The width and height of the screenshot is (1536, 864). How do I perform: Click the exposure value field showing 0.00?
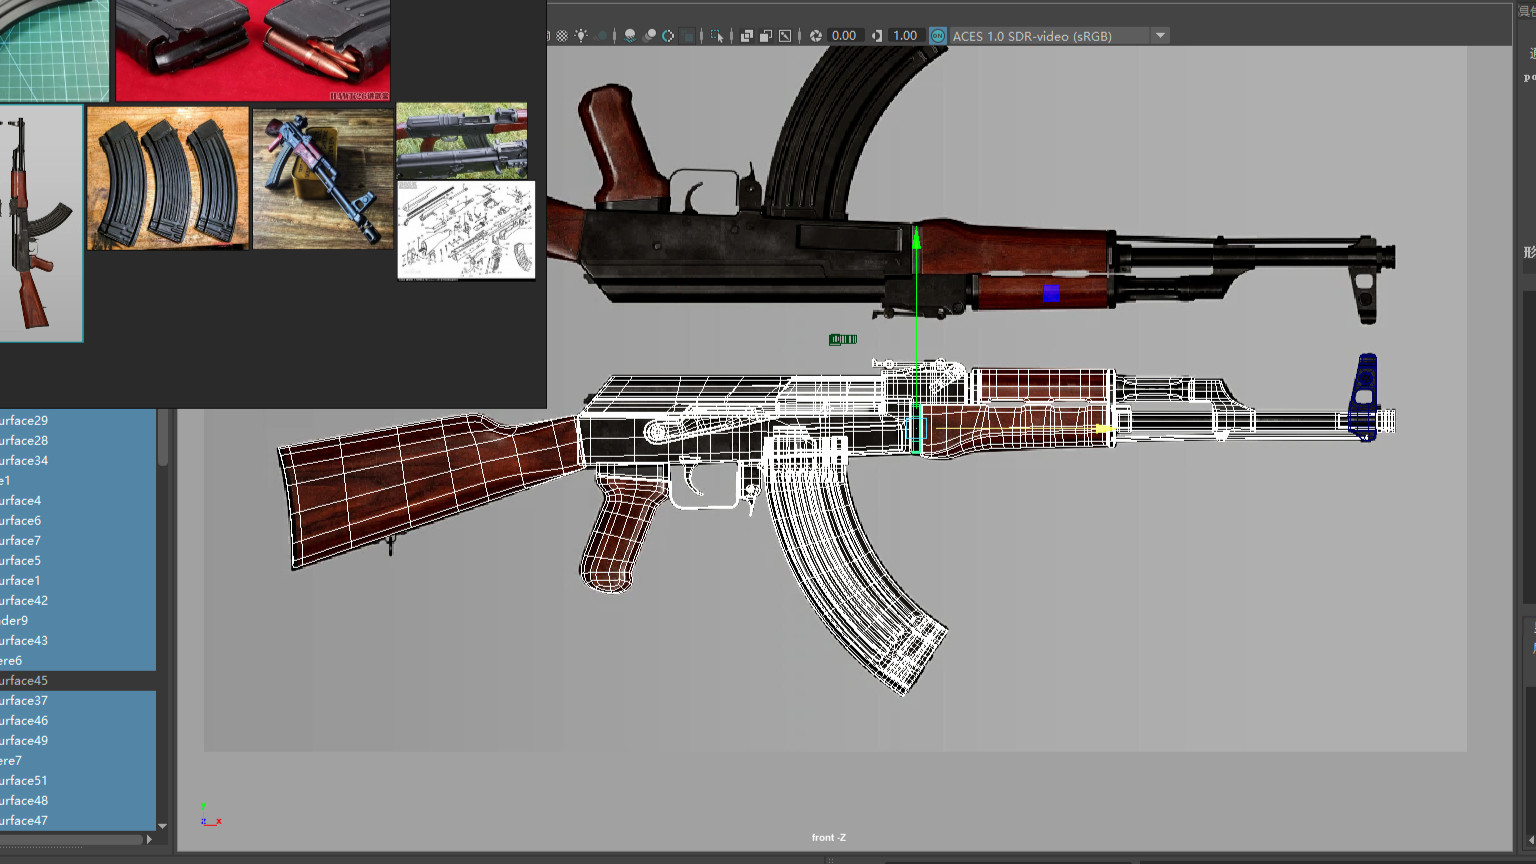pyautogui.click(x=844, y=36)
